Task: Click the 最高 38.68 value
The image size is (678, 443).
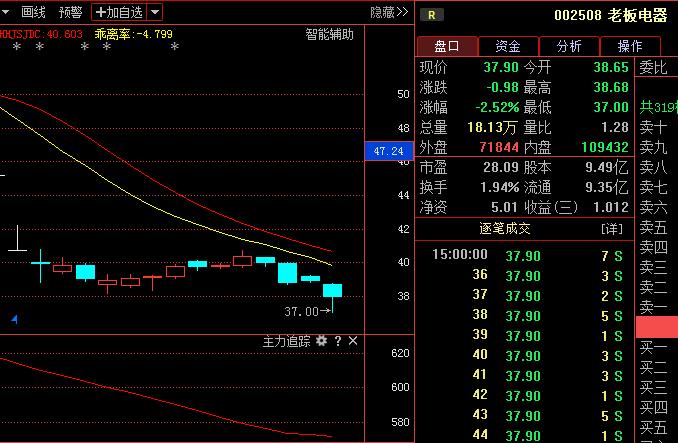Action: [x=611, y=87]
